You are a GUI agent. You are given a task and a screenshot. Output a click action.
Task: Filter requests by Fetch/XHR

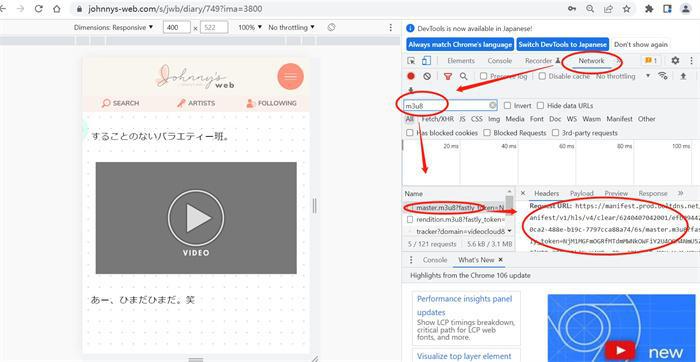click(438, 119)
